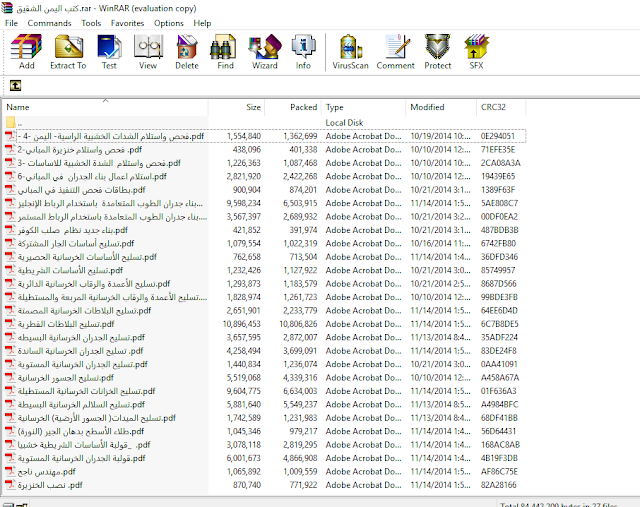Click packed value 1,236,074
This screenshot has height=507, width=640.
300,364
